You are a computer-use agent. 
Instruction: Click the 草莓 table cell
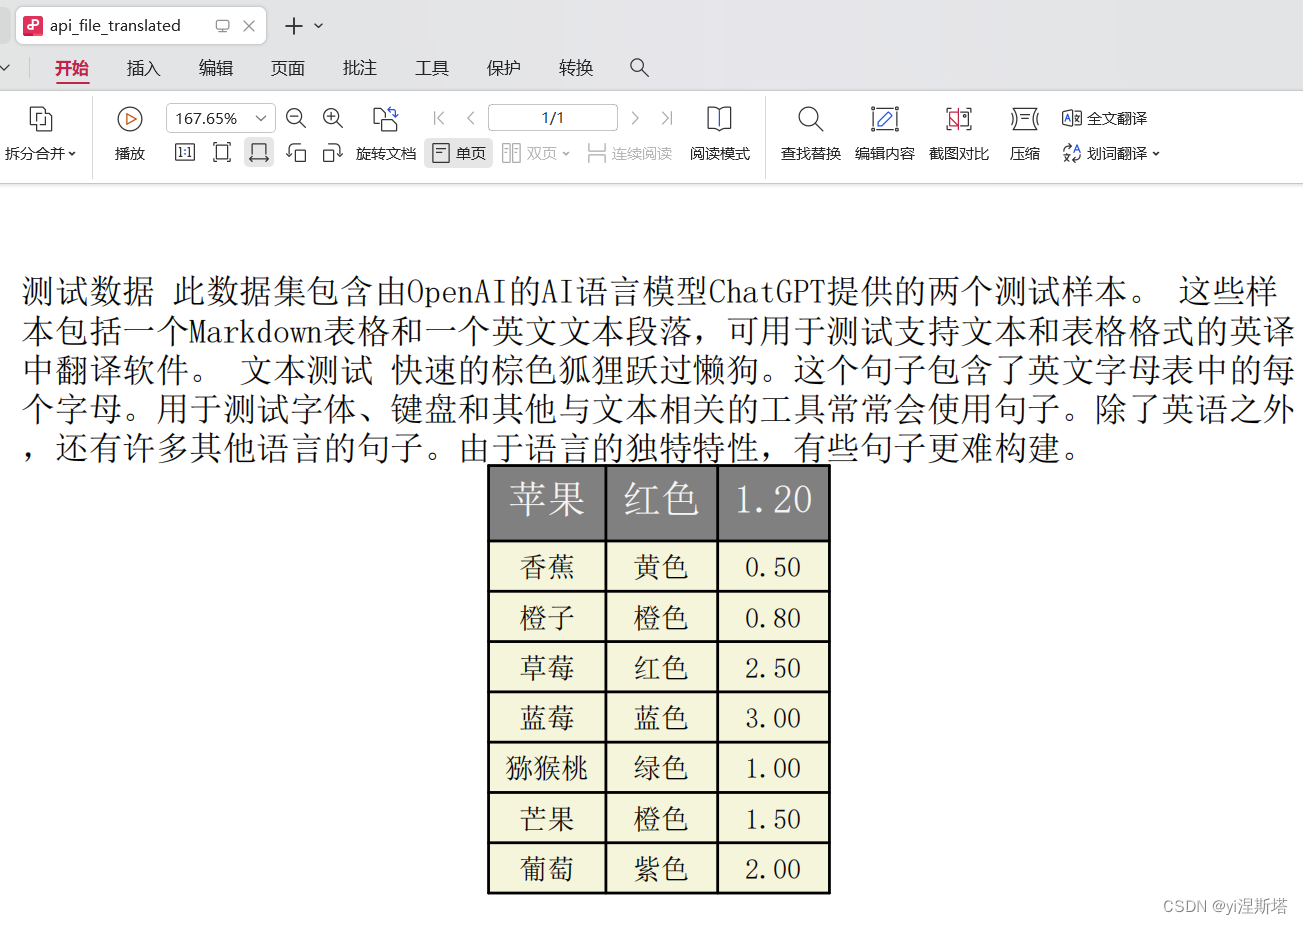[547, 667]
